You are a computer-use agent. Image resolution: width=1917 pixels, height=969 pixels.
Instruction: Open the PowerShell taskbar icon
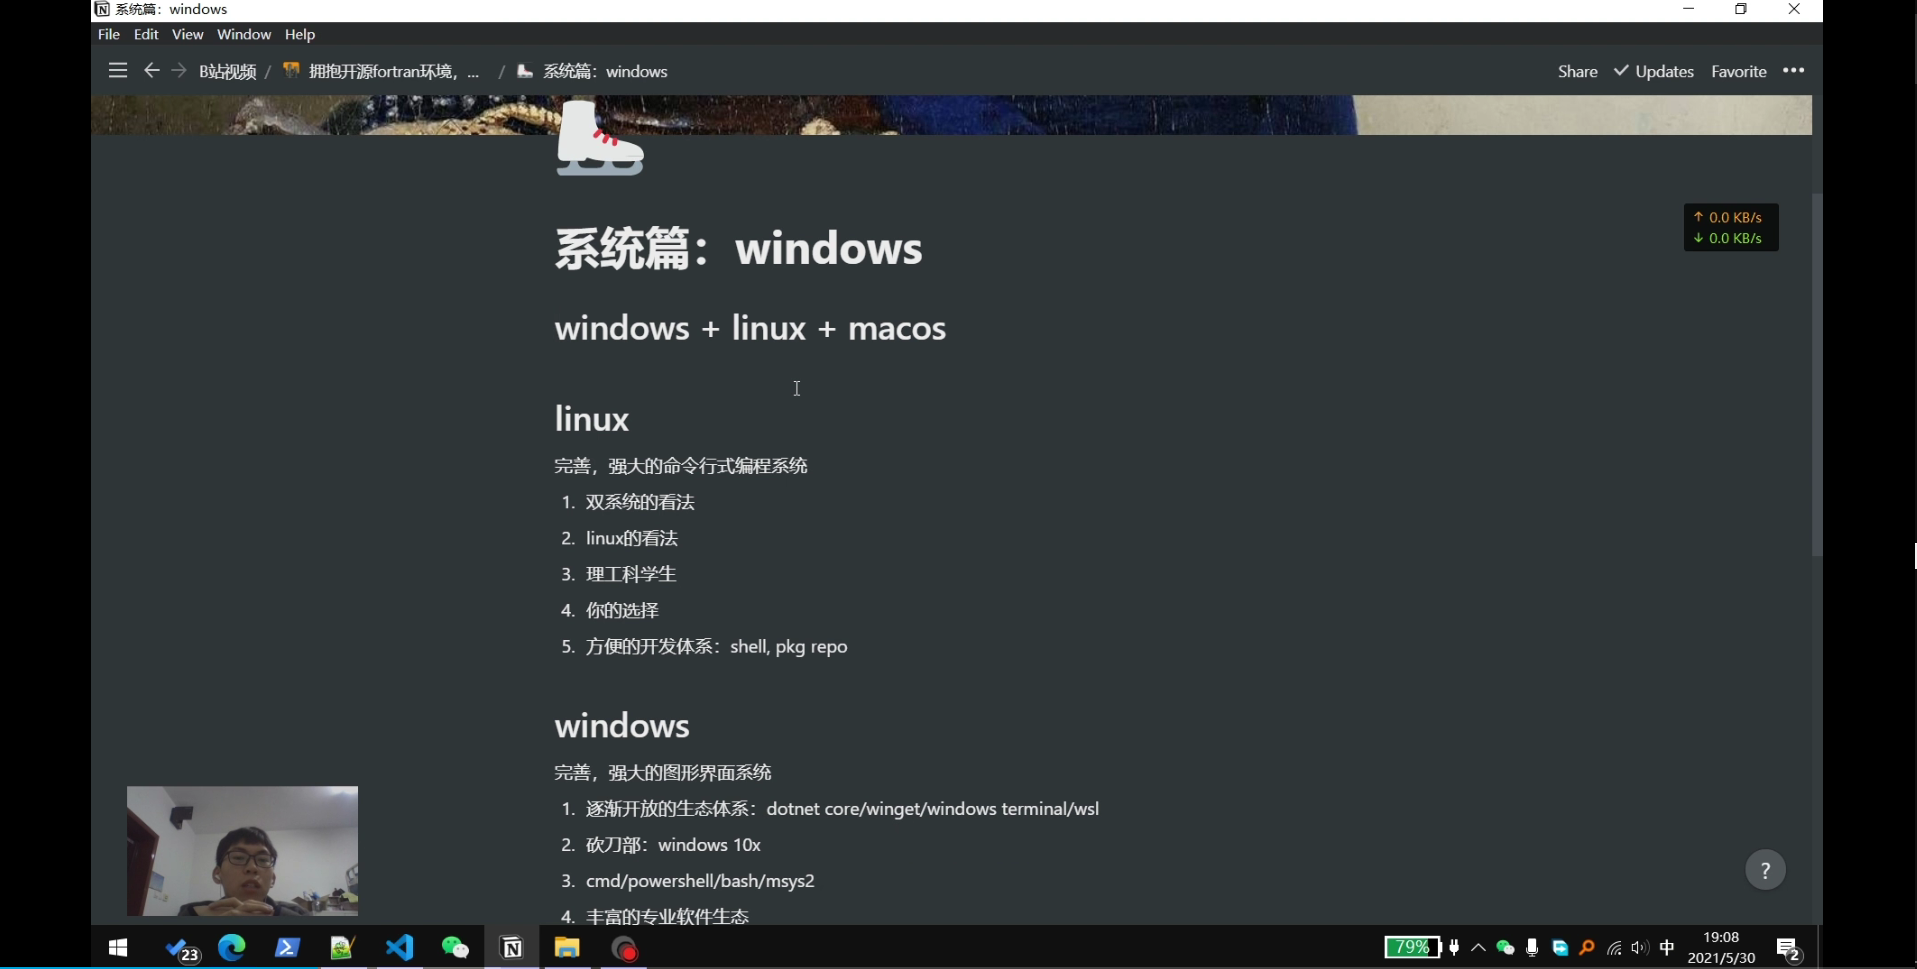click(x=287, y=948)
